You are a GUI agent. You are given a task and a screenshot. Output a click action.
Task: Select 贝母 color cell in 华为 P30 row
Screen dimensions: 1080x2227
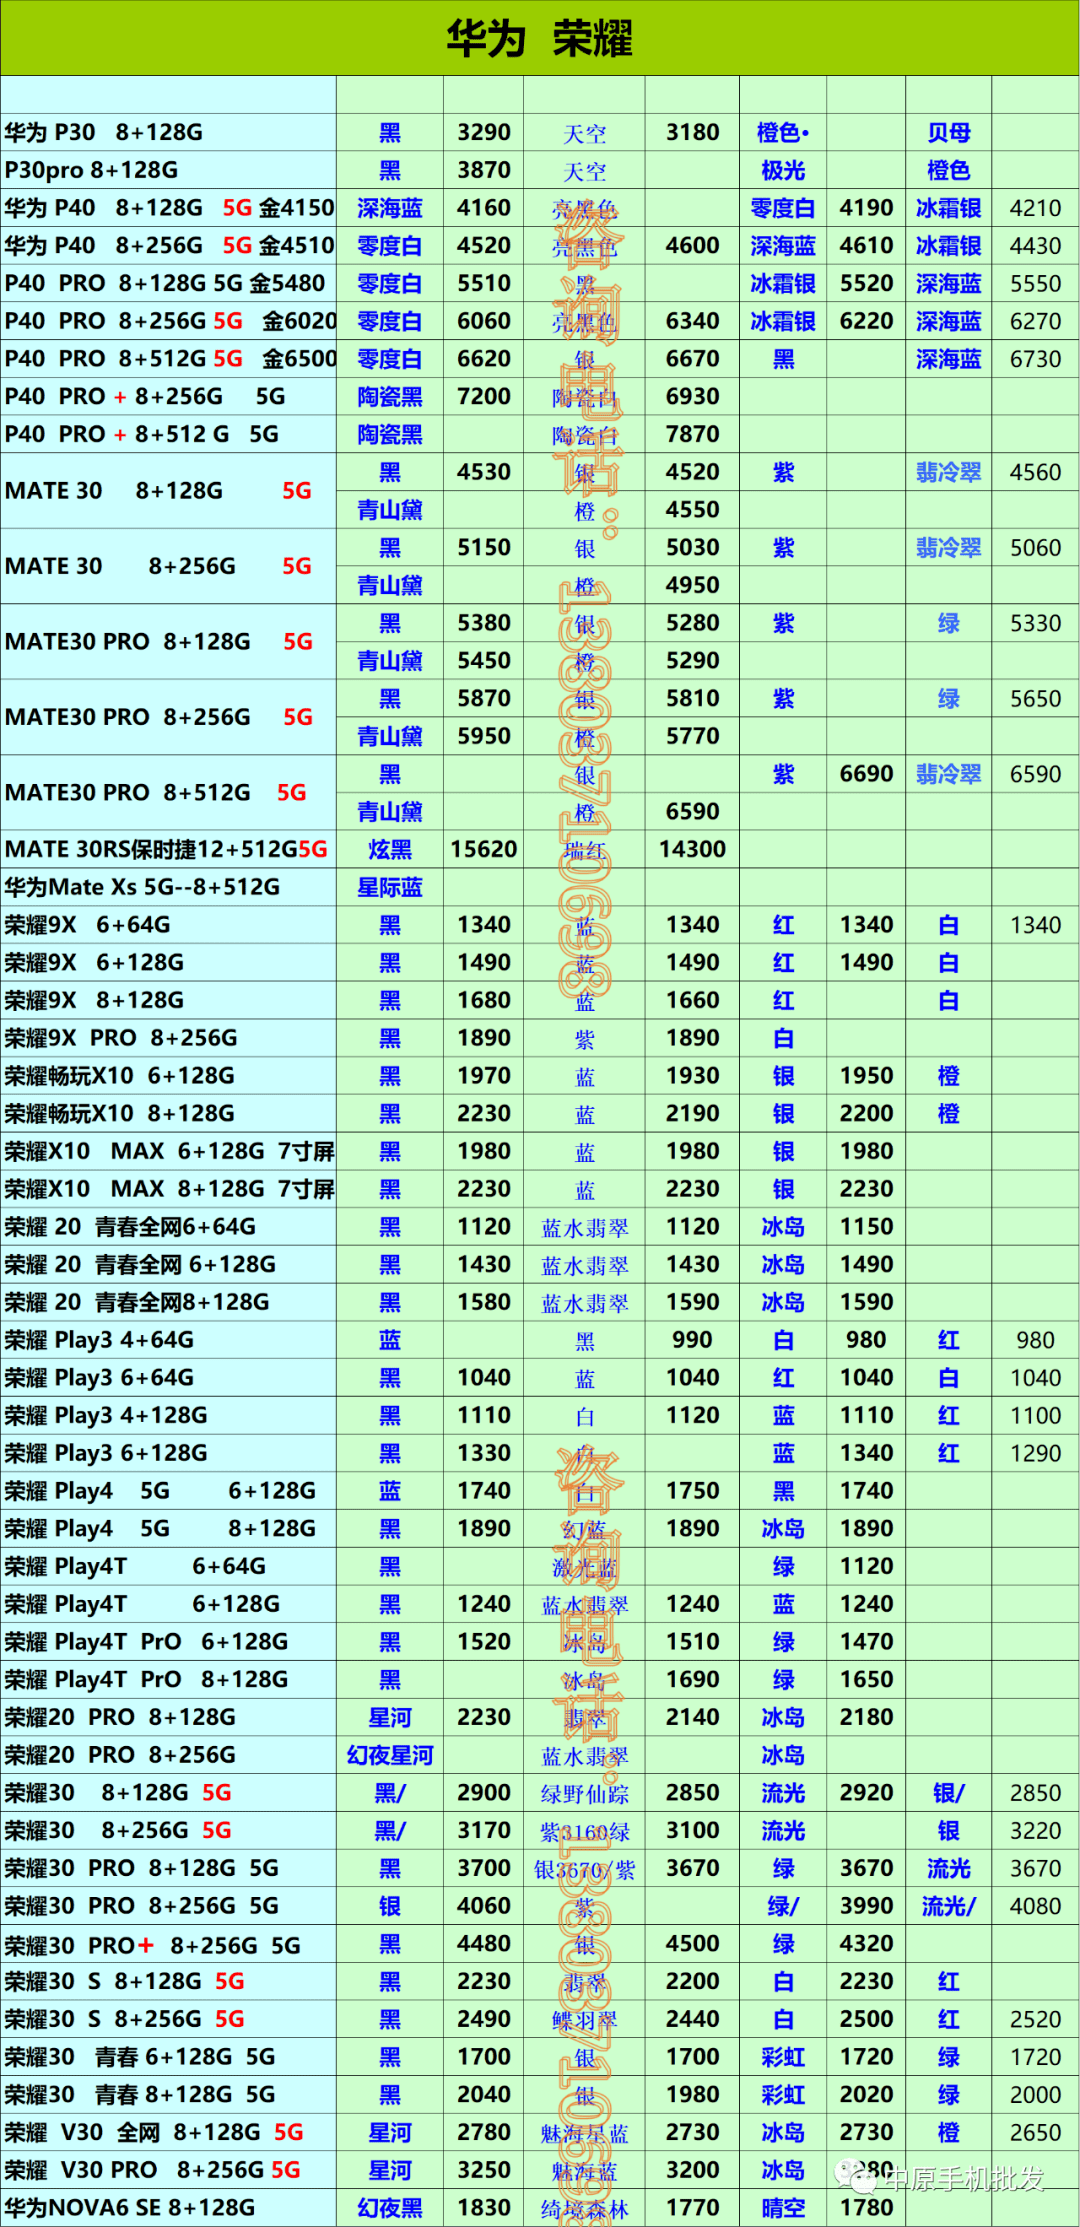tap(948, 133)
